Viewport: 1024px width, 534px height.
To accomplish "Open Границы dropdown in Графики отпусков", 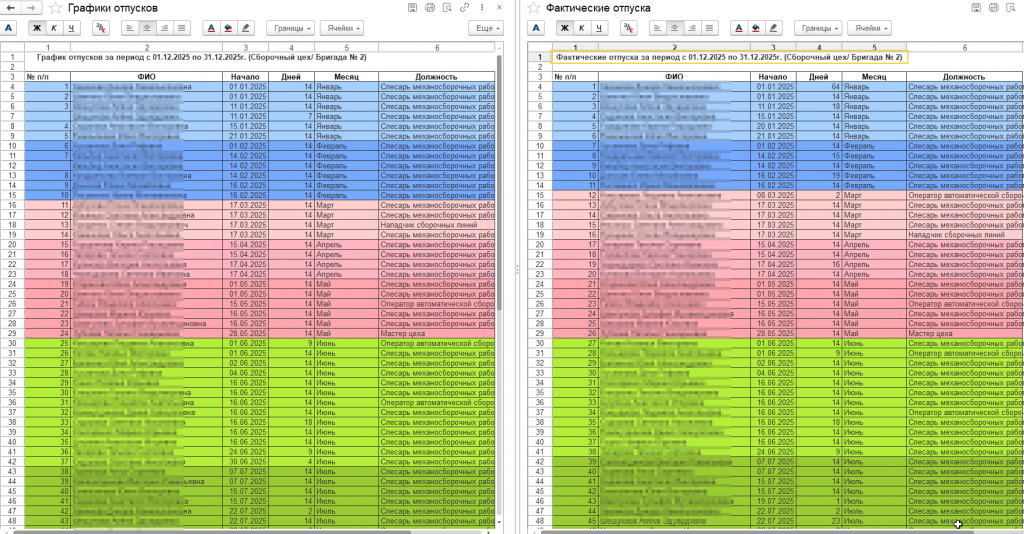I will pos(291,28).
